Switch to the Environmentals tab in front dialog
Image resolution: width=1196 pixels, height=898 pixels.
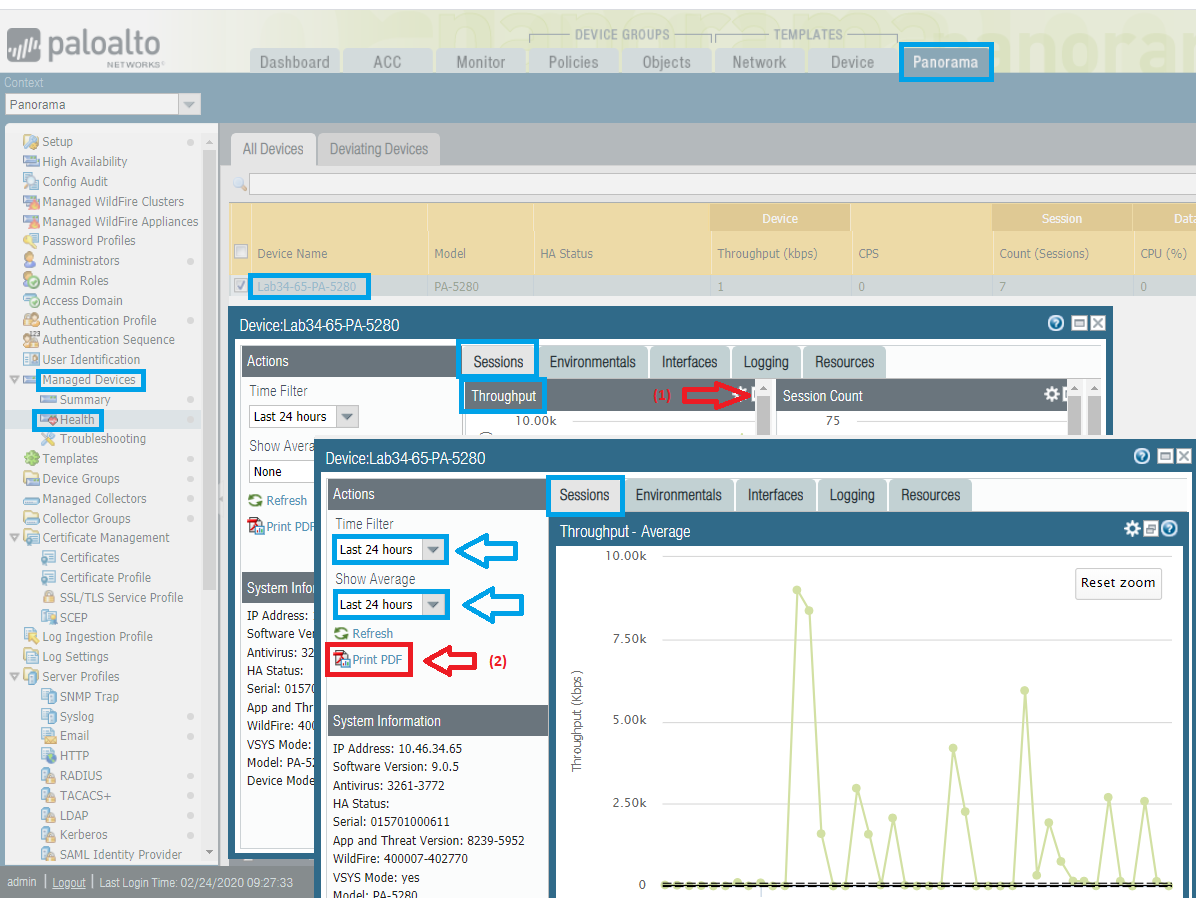678,495
